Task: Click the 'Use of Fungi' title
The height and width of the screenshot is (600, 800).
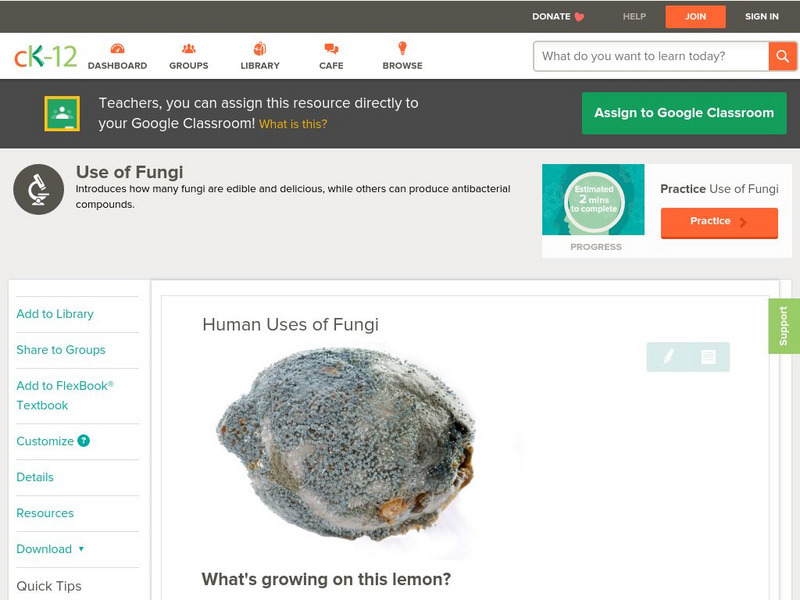Action: coord(130,172)
